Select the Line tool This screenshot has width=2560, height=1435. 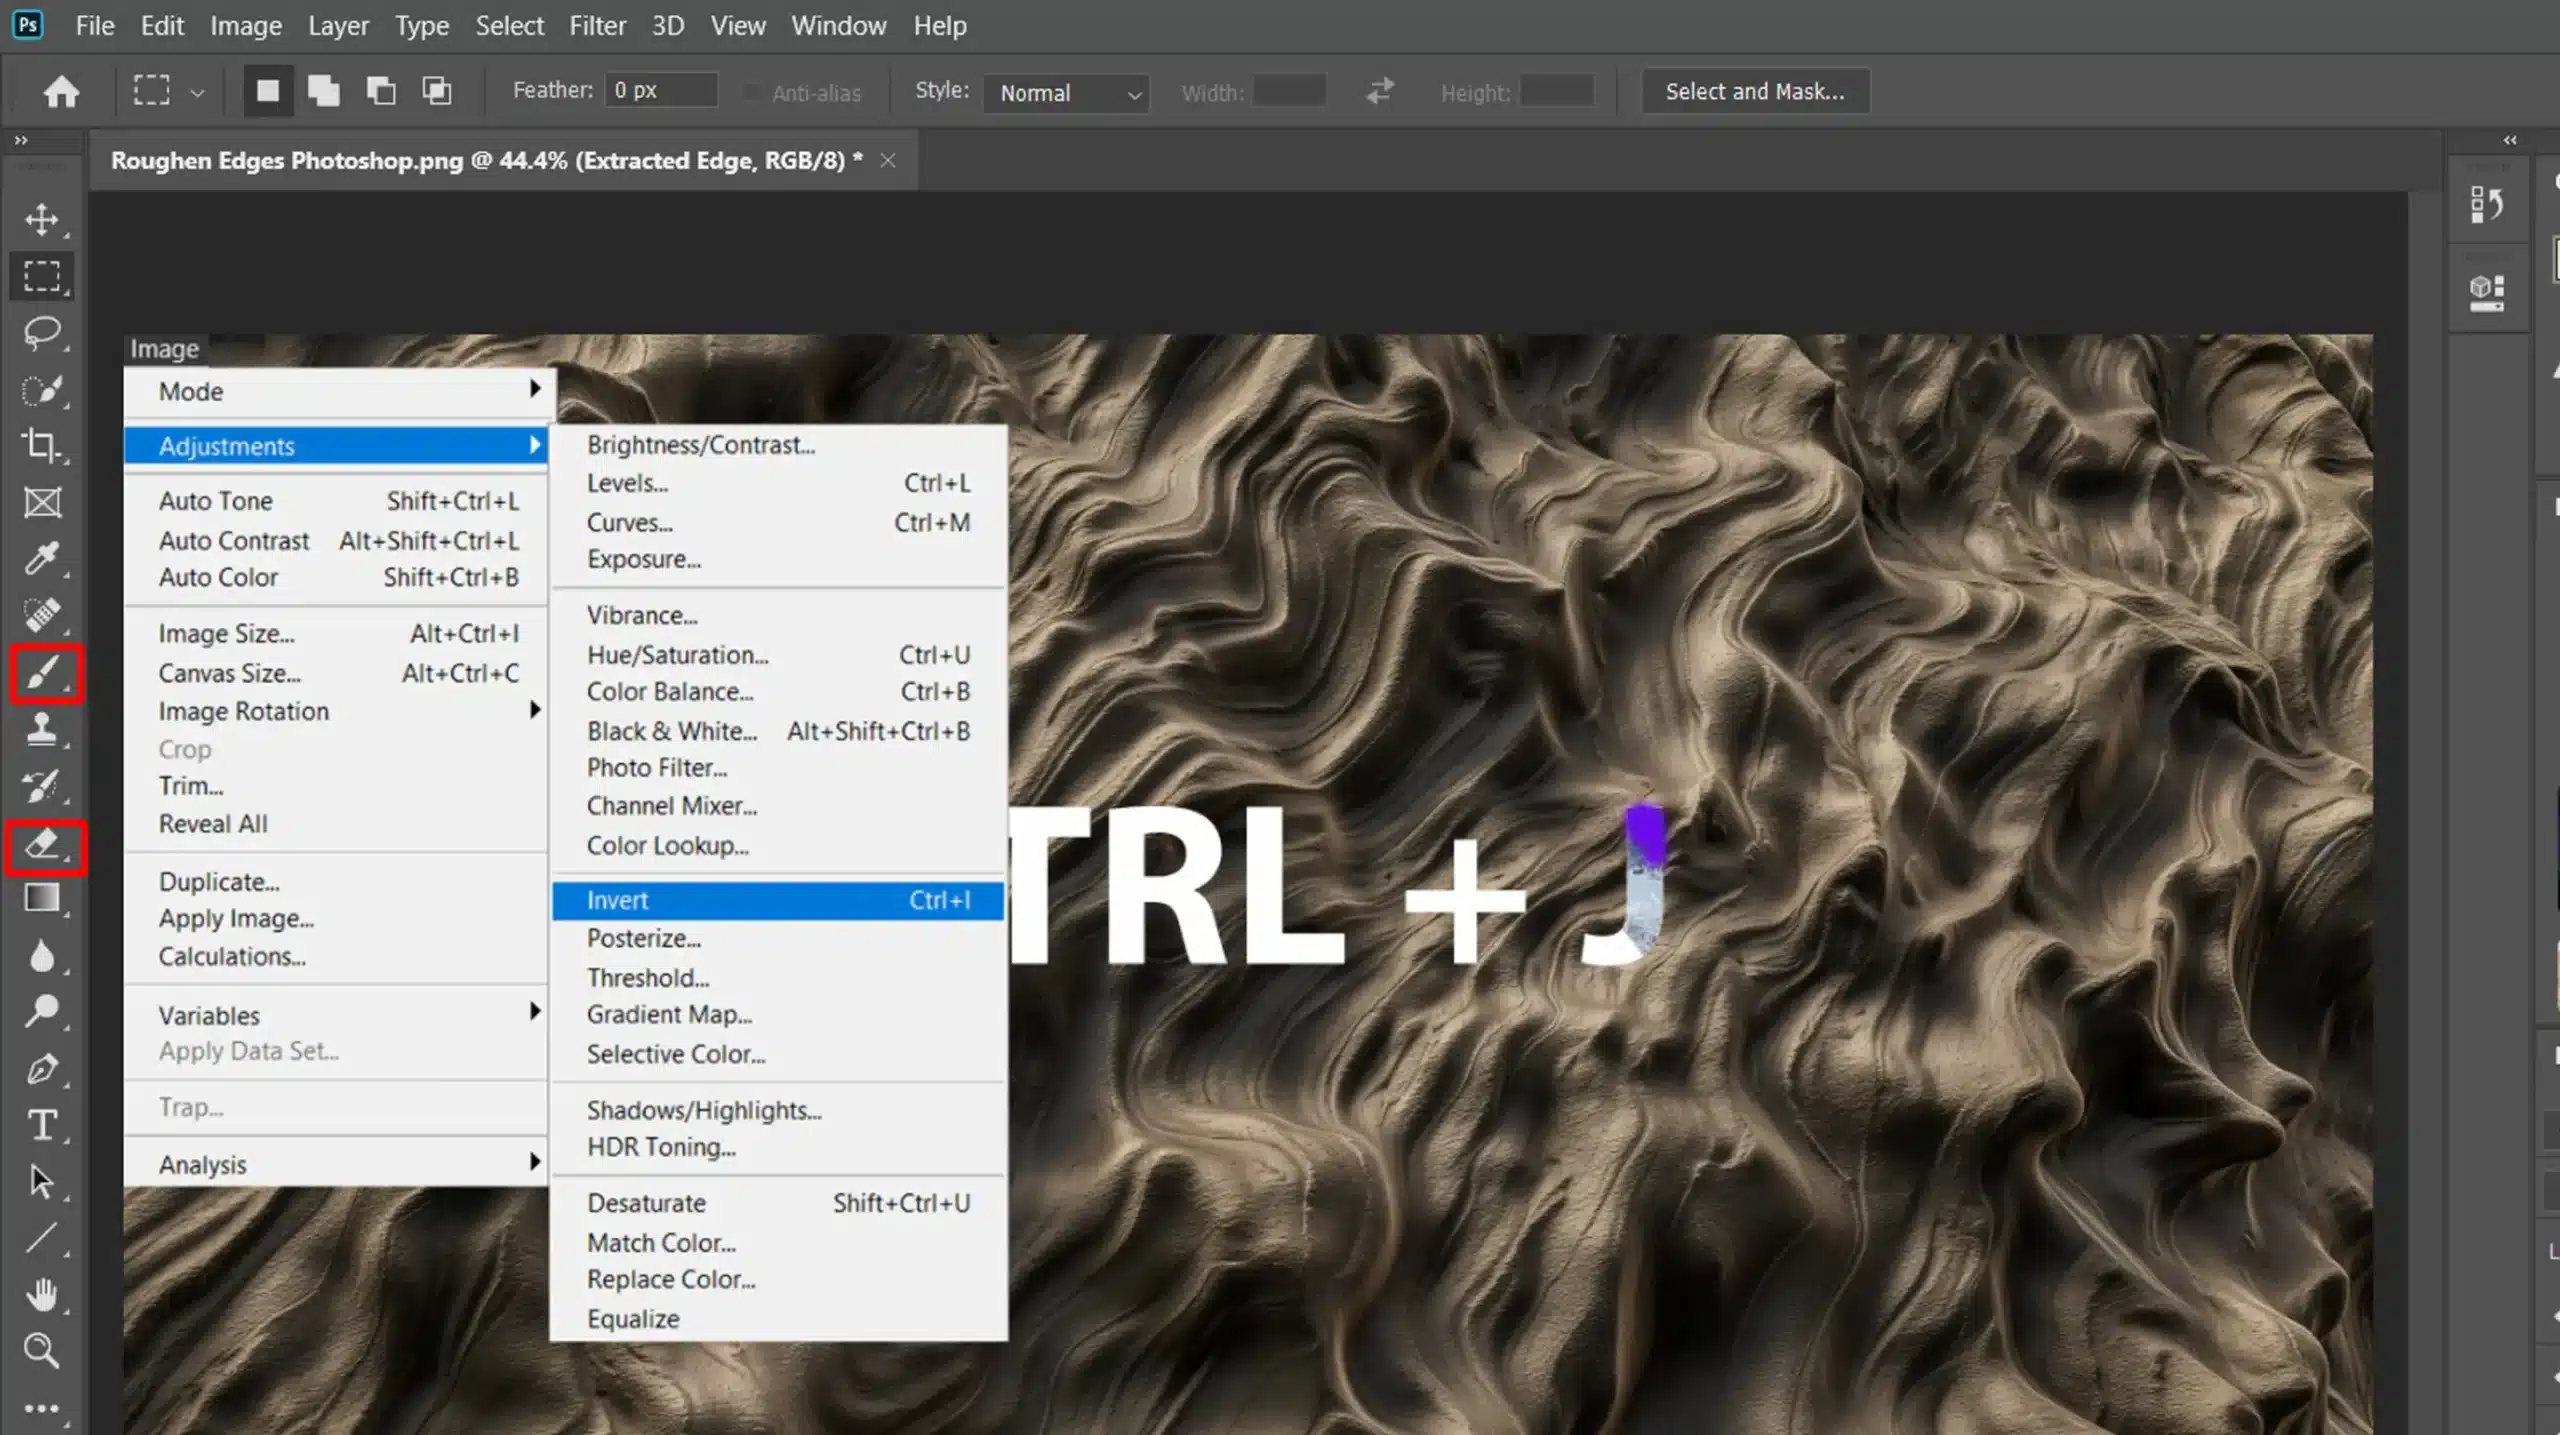[x=42, y=1239]
